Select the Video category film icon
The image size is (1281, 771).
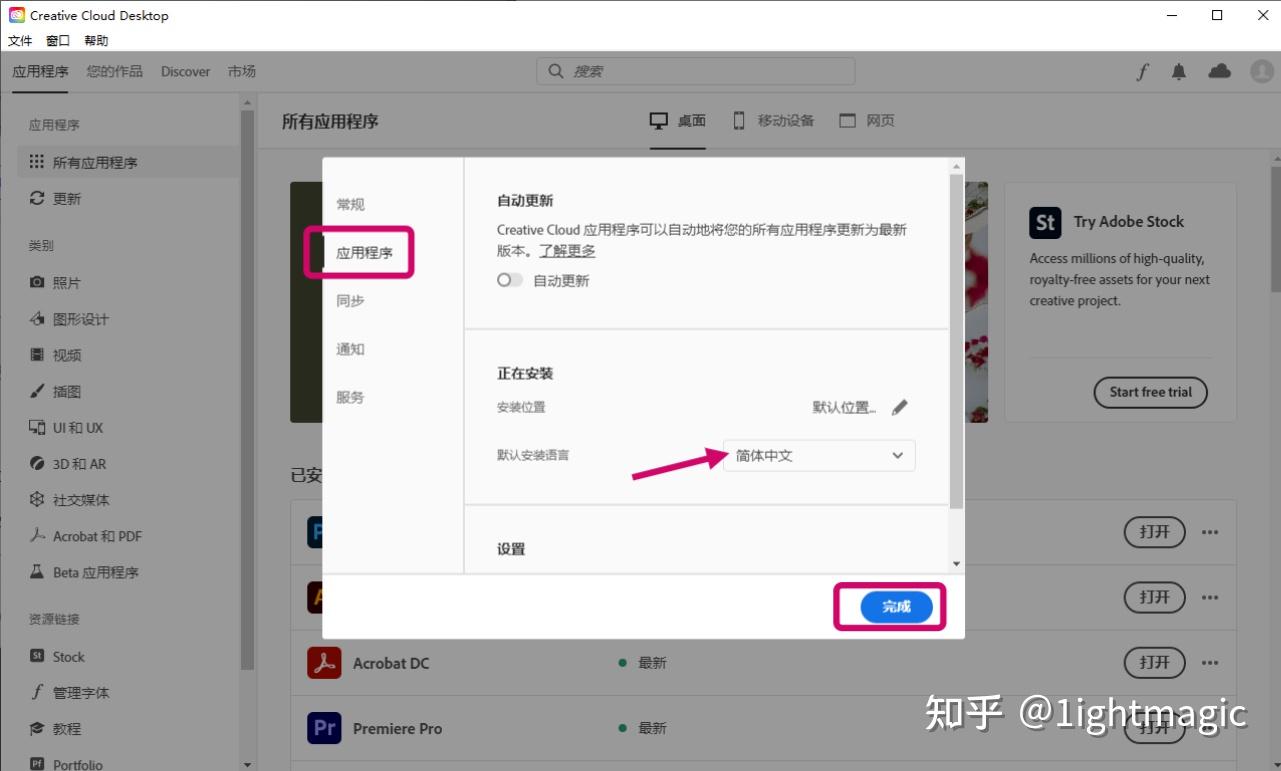[37, 355]
